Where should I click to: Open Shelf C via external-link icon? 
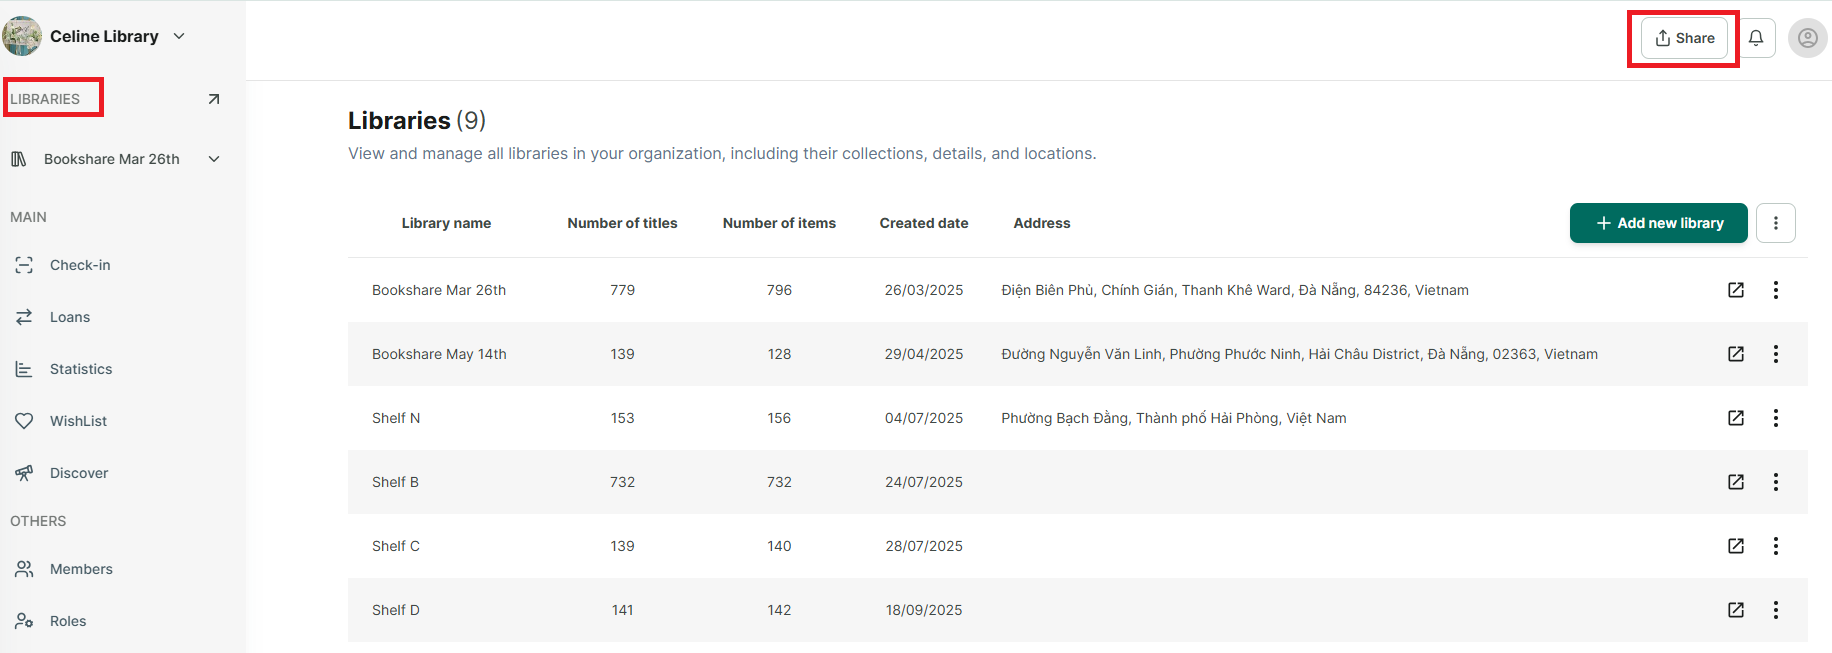[1736, 546]
